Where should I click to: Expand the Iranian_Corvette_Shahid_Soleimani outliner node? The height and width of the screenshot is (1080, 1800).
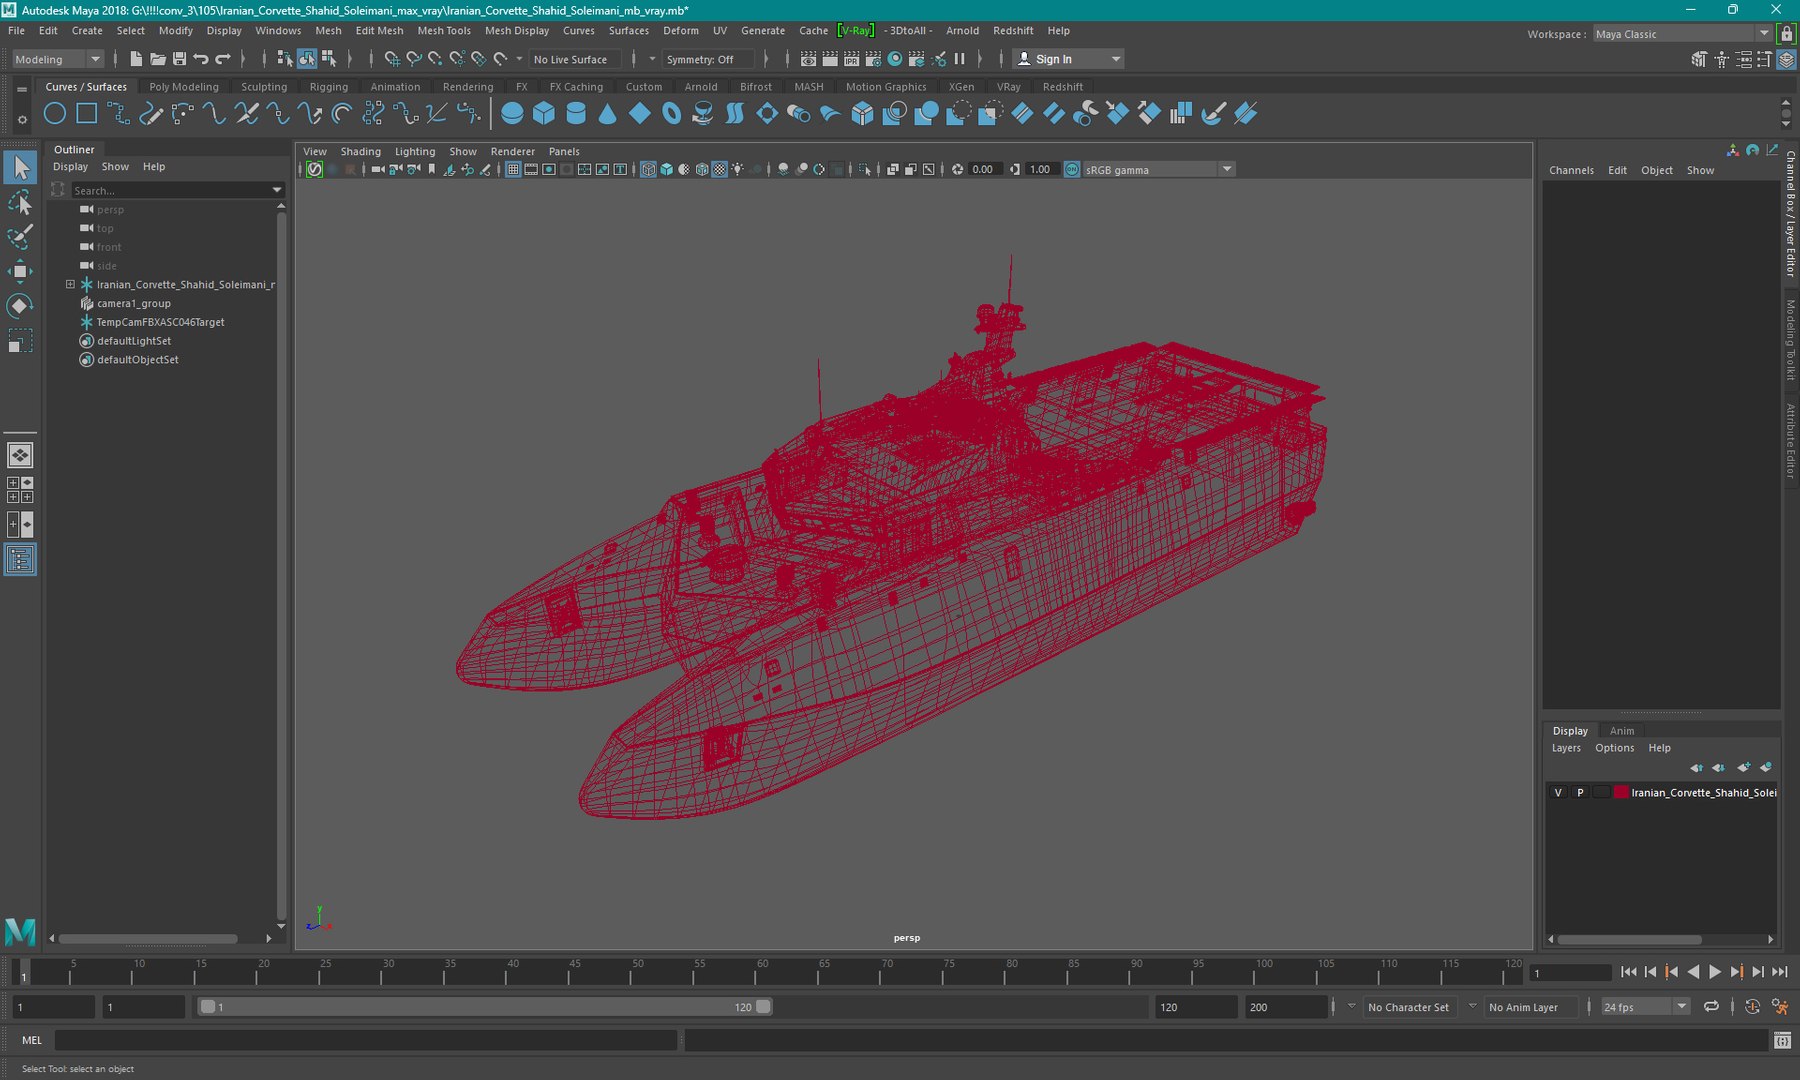[70, 284]
